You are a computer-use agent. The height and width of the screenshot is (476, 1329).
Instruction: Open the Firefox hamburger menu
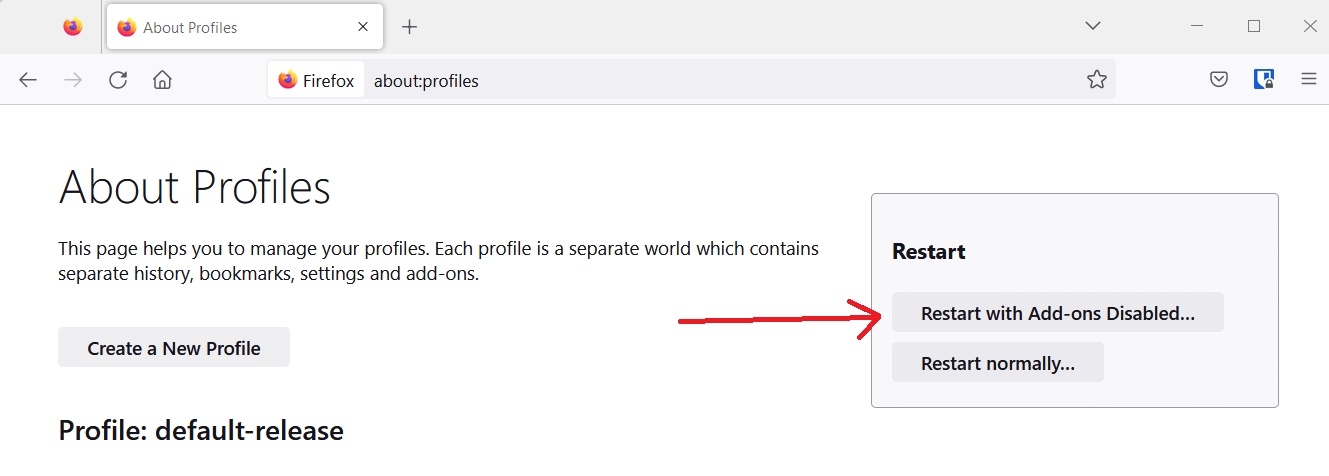click(x=1308, y=80)
